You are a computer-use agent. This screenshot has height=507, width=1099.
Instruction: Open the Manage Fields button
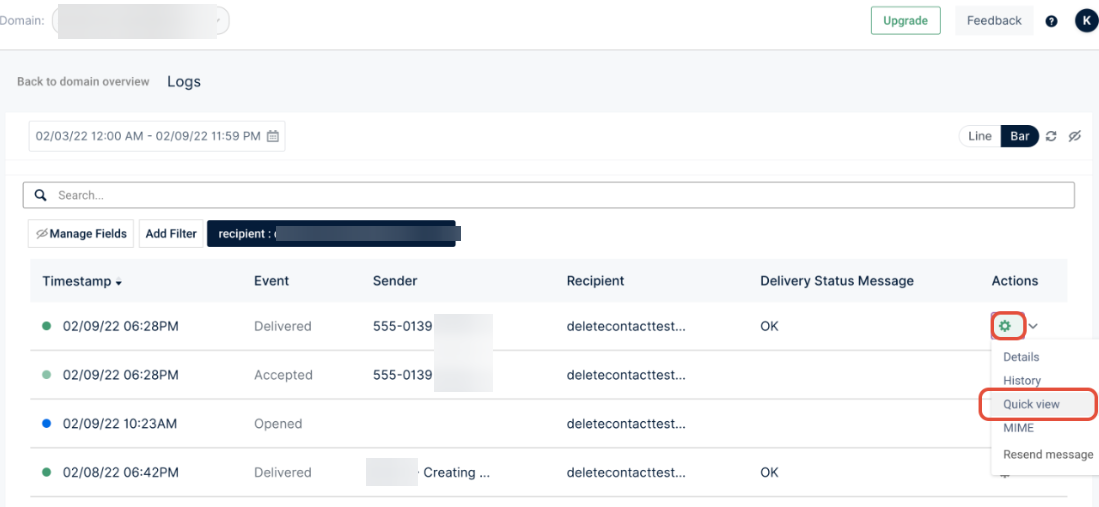(x=81, y=234)
